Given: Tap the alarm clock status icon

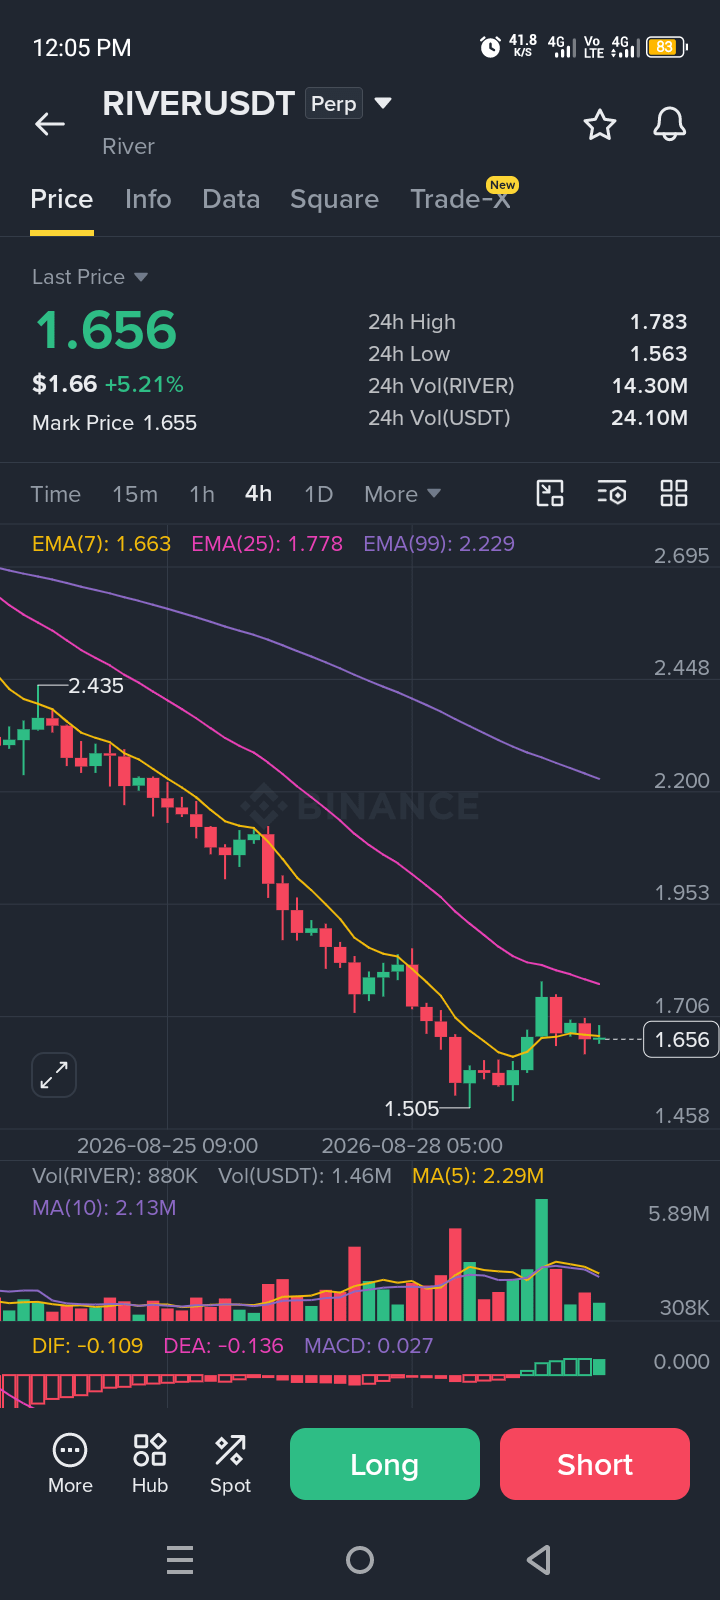Looking at the screenshot, I should click(490, 47).
